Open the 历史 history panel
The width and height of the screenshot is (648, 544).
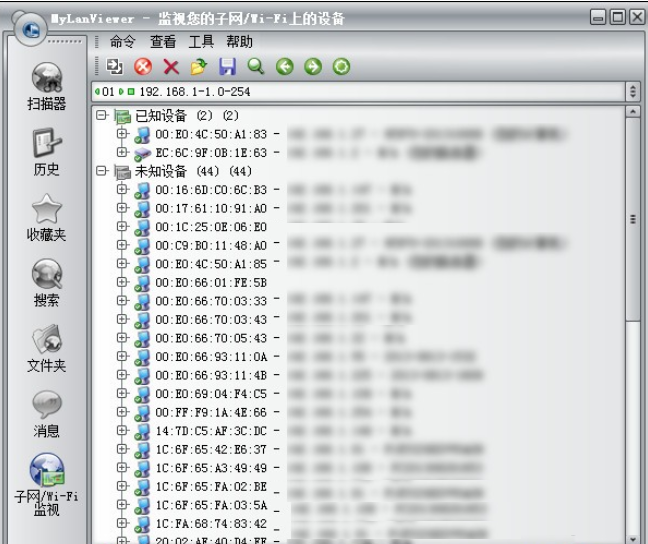tap(47, 152)
